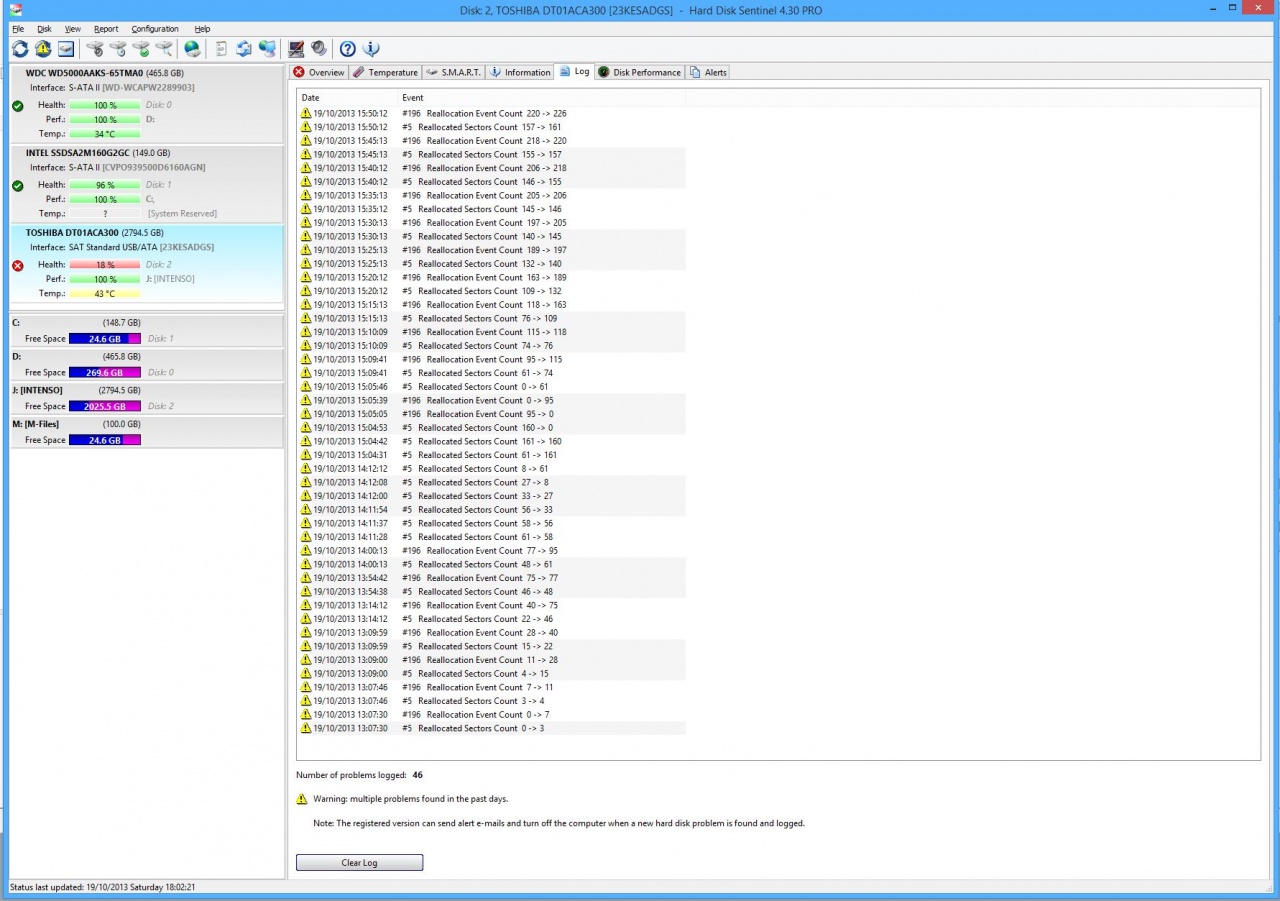This screenshot has width=1280, height=901.
Task: Click the Clear Log button
Action: 359,863
